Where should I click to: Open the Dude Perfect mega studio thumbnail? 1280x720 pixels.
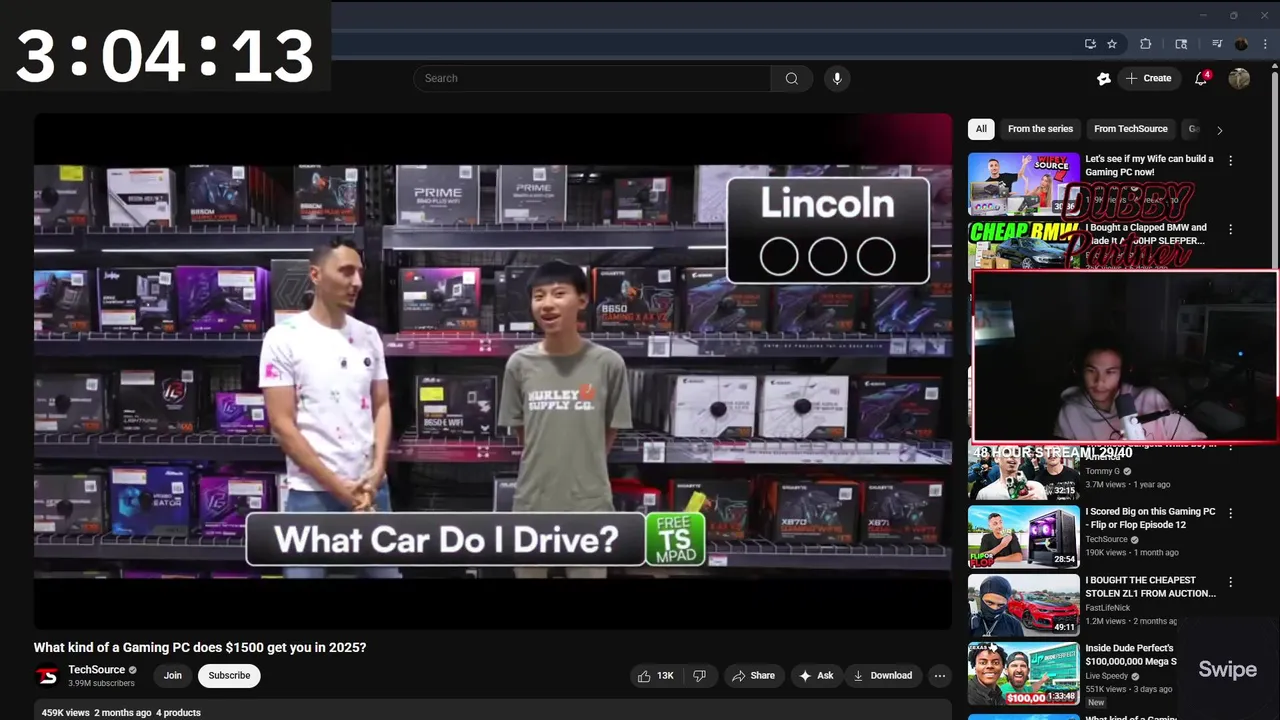point(1023,674)
